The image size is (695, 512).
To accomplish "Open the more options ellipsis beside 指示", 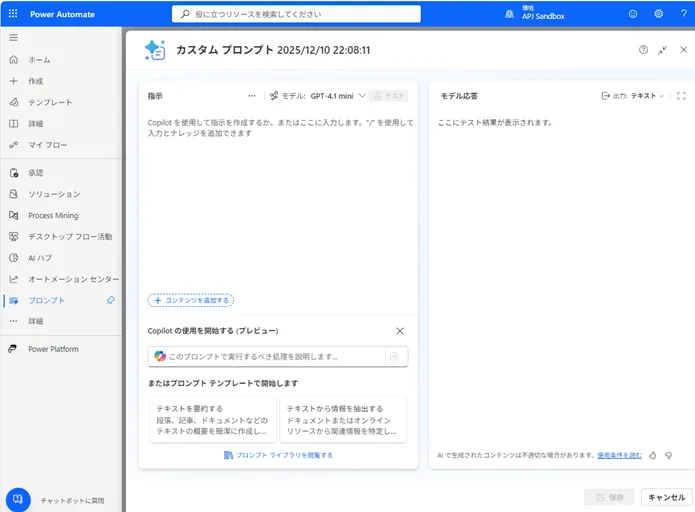I will pos(252,96).
